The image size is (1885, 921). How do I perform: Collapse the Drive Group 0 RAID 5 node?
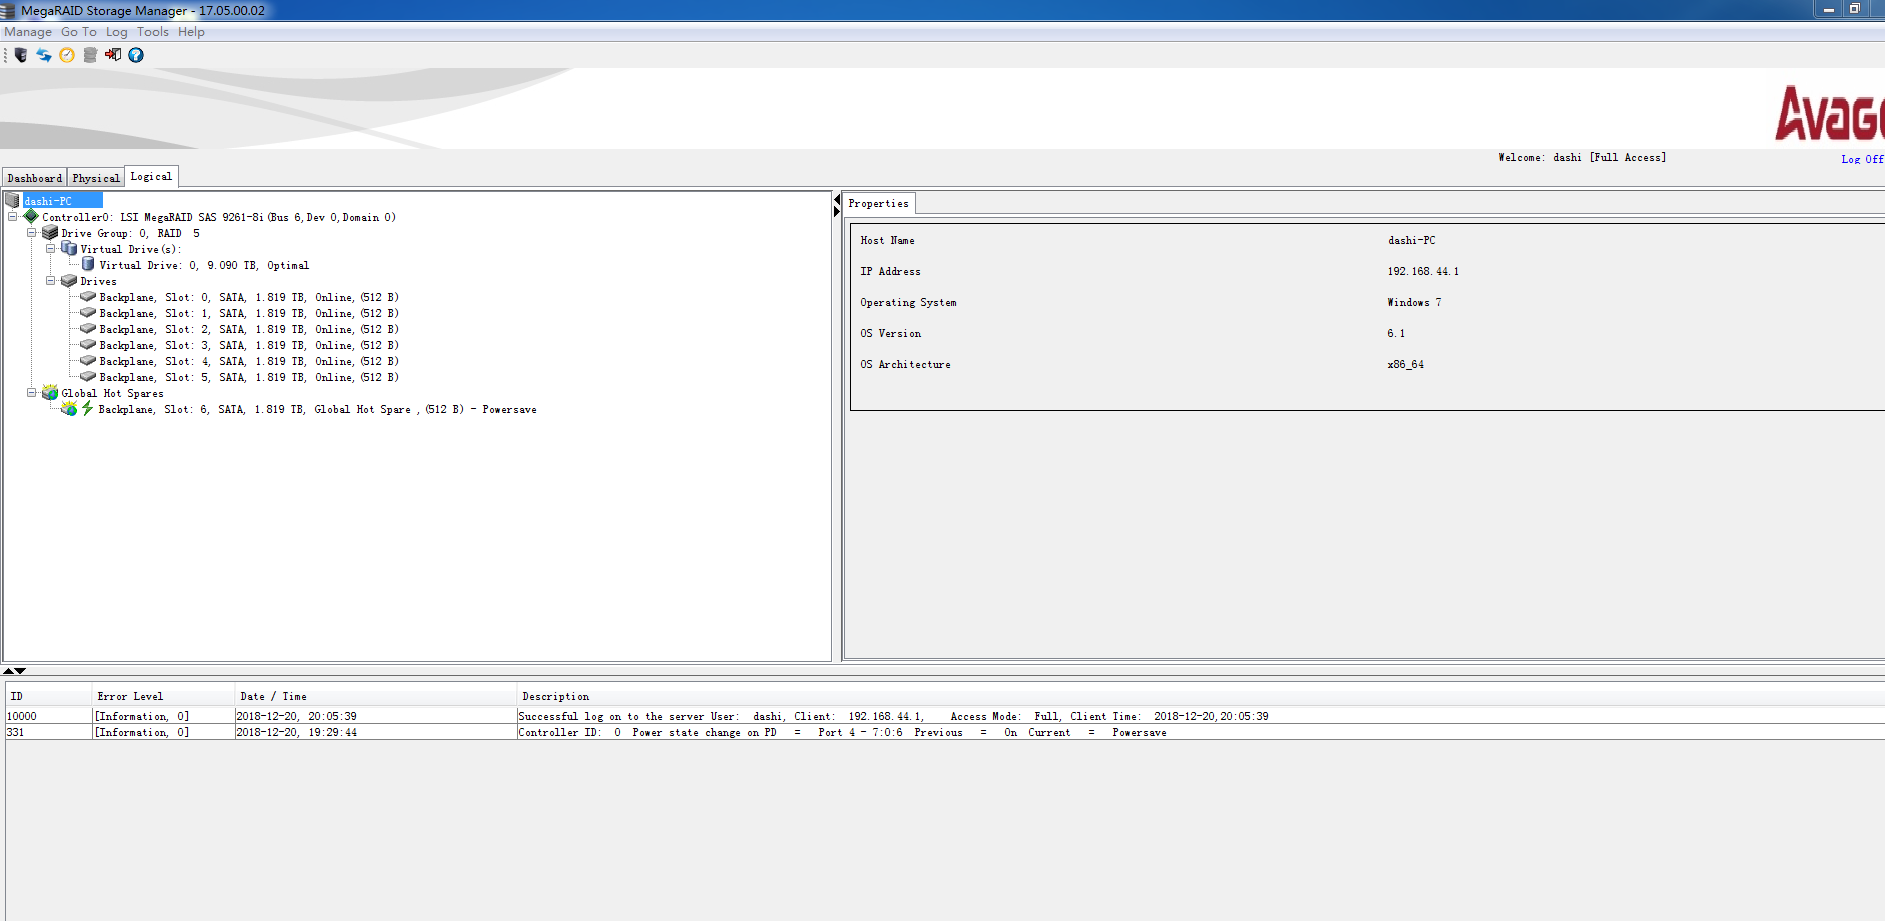31,233
